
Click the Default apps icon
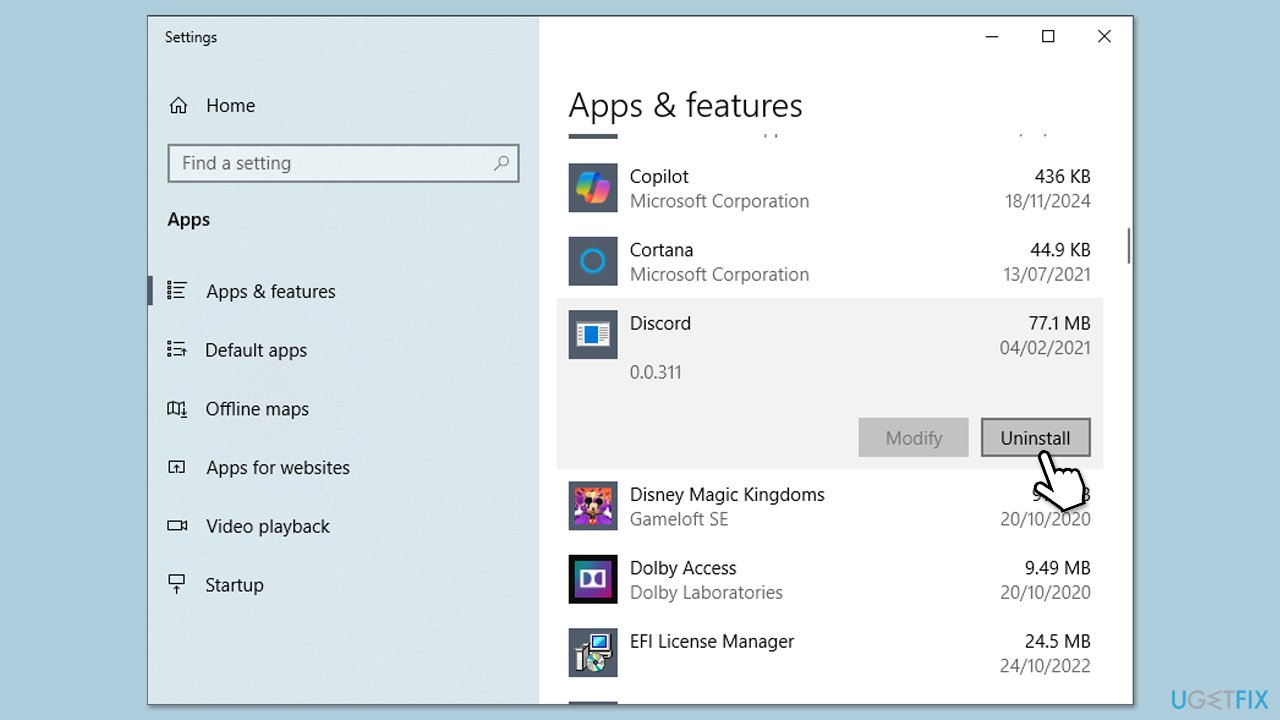click(x=177, y=350)
